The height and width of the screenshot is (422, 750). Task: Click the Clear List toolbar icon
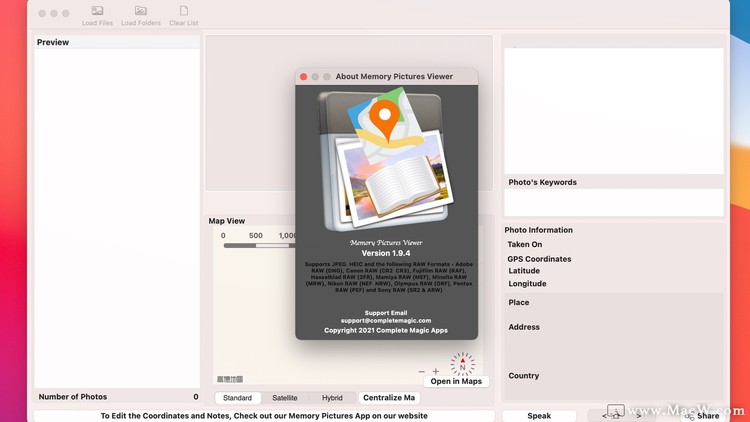click(x=183, y=15)
